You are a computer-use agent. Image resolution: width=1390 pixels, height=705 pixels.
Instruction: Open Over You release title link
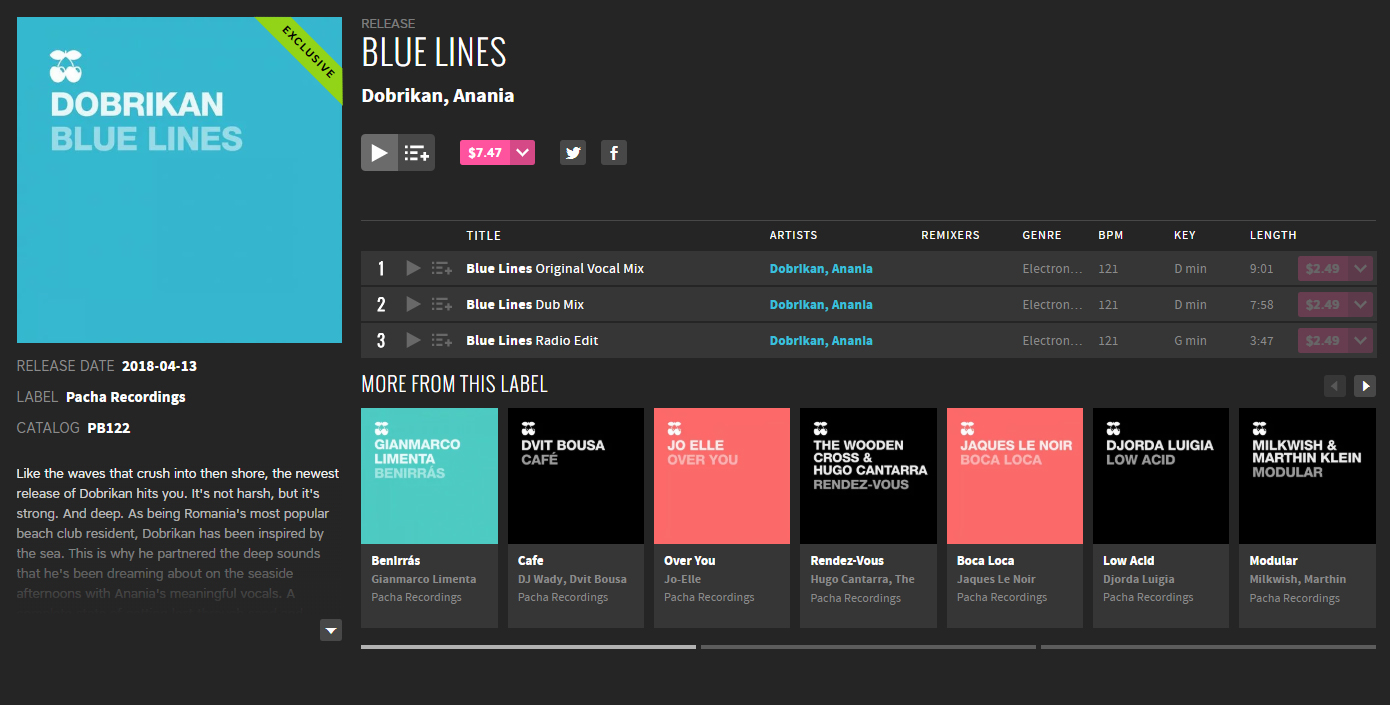(x=690, y=560)
